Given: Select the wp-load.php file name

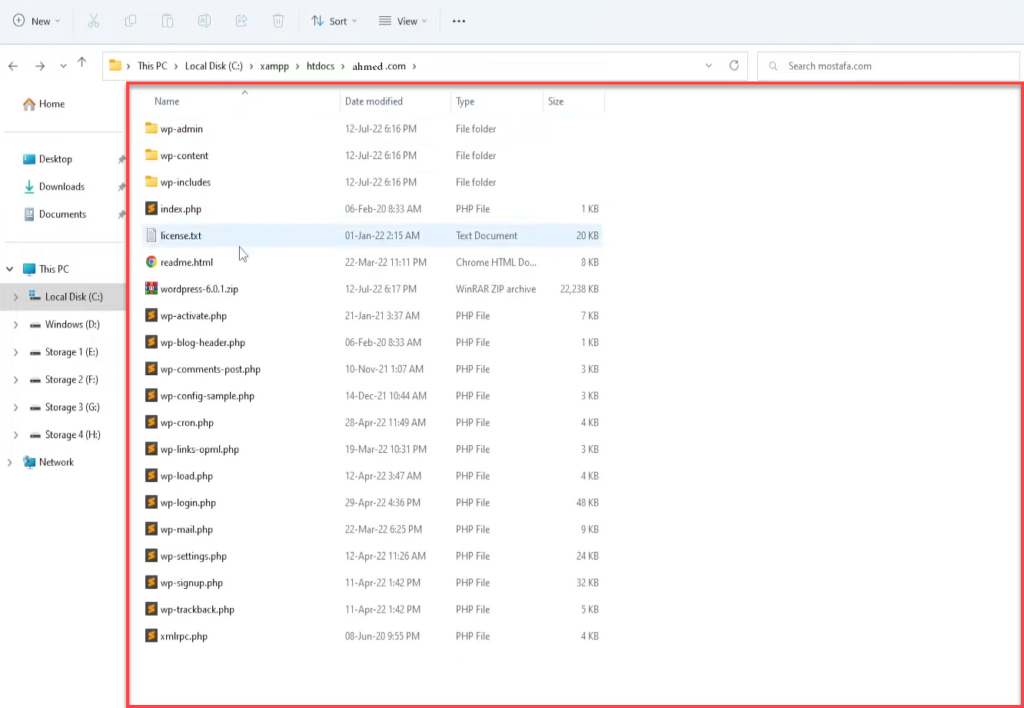Looking at the screenshot, I should [187, 475].
